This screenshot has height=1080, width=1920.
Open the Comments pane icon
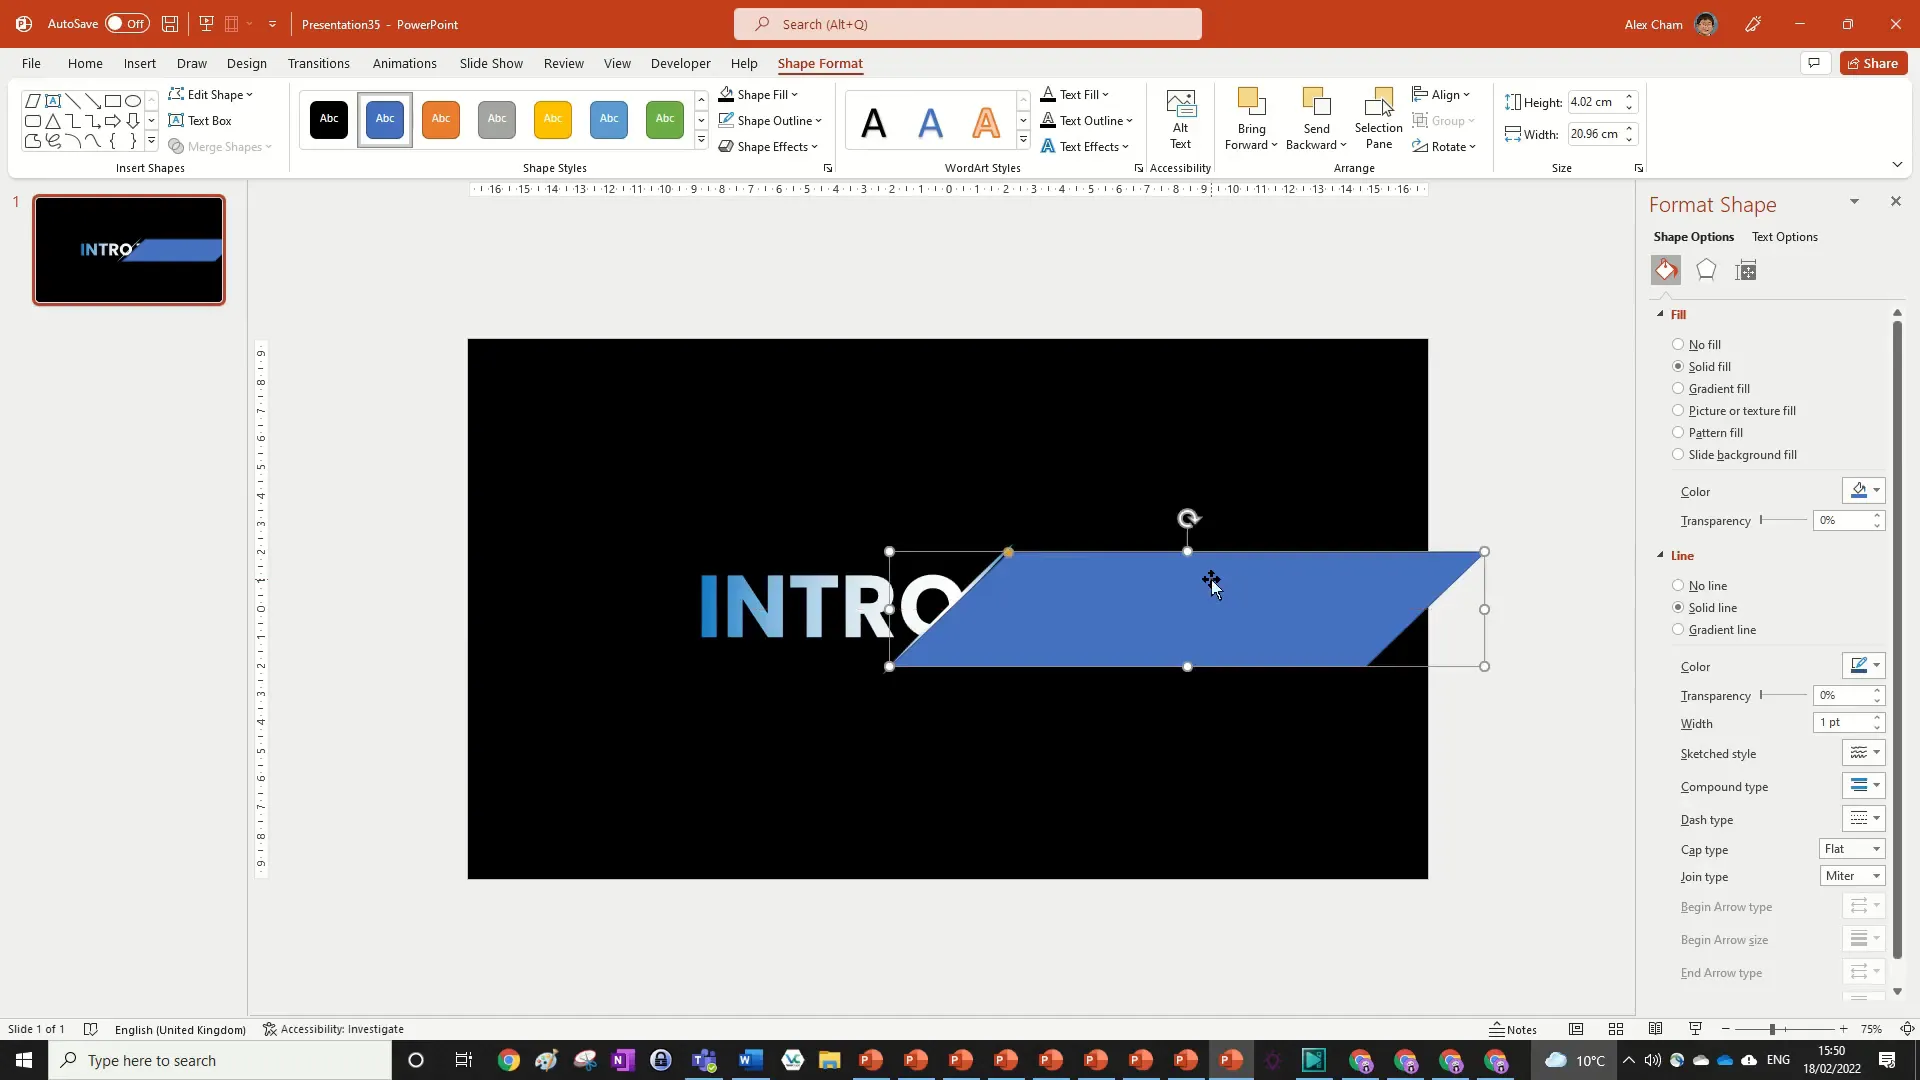(1814, 63)
